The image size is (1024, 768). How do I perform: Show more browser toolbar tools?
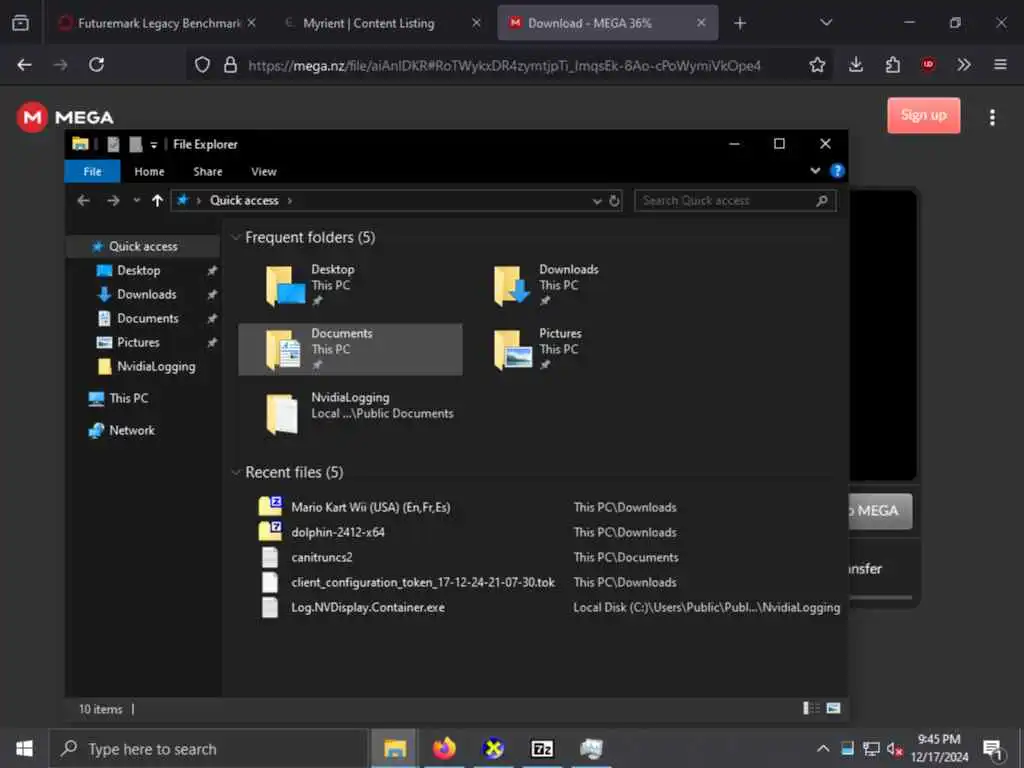[963, 65]
